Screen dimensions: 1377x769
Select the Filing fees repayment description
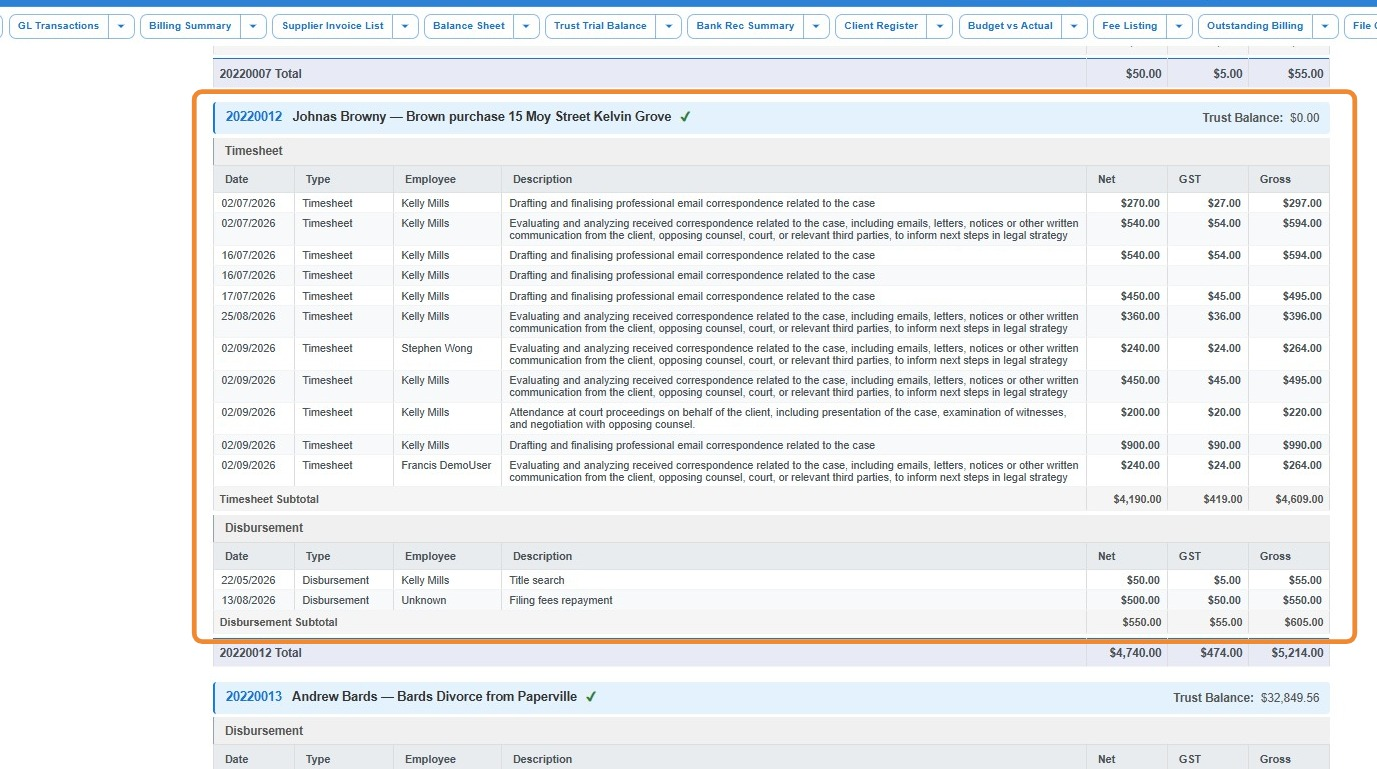(561, 600)
